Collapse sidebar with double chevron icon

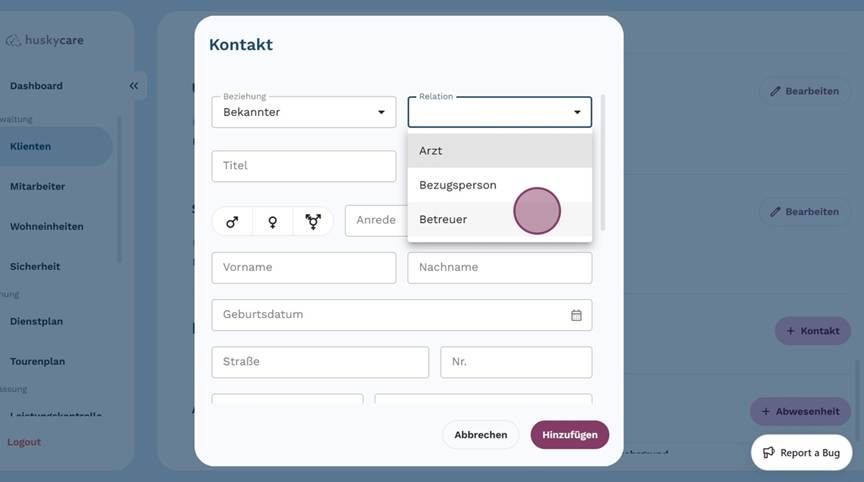(x=133, y=86)
